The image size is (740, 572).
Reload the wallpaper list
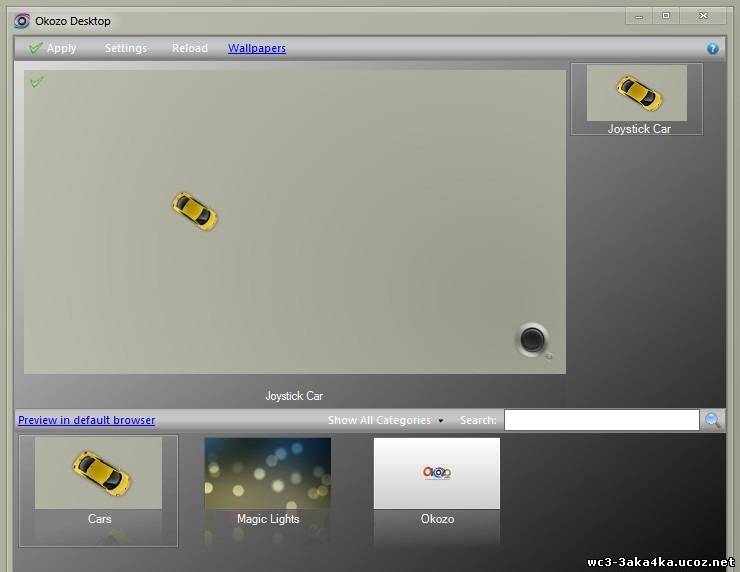tap(190, 48)
